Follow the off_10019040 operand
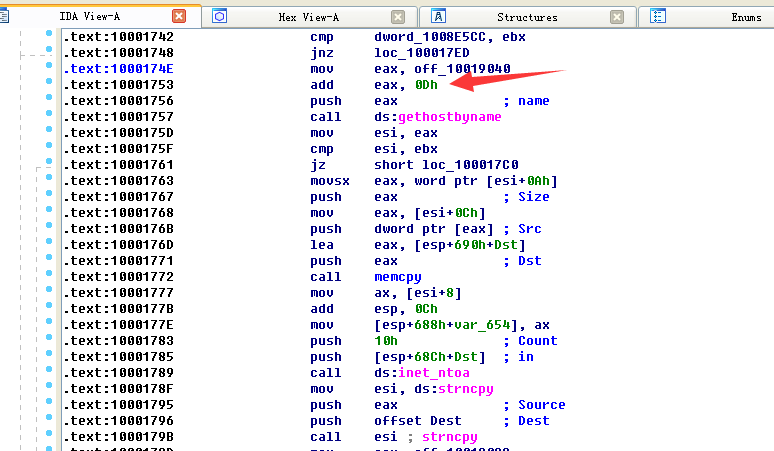 462,69
